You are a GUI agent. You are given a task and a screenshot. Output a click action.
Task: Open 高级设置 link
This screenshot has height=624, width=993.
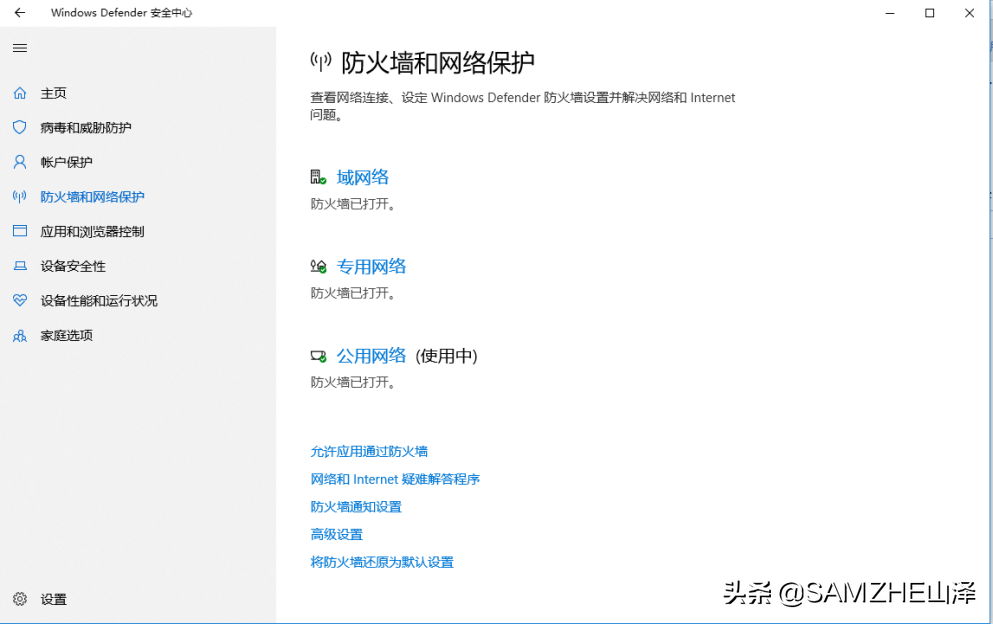pos(336,535)
